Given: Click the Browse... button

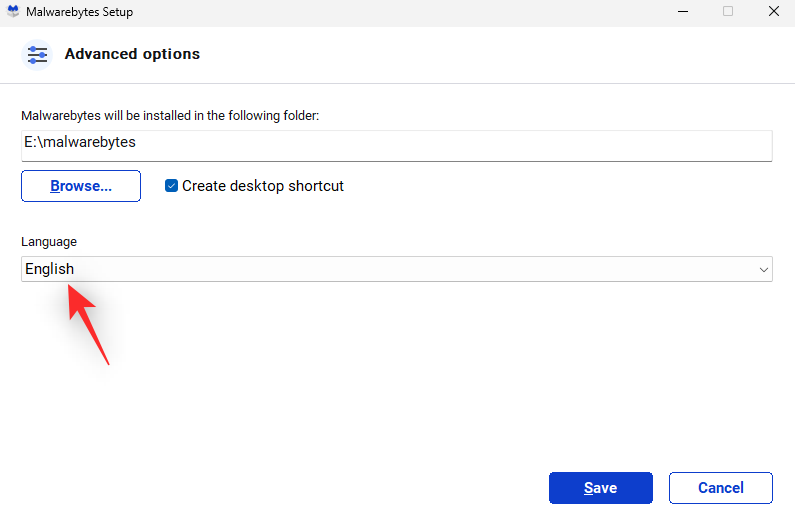Looking at the screenshot, I should coord(81,186).
